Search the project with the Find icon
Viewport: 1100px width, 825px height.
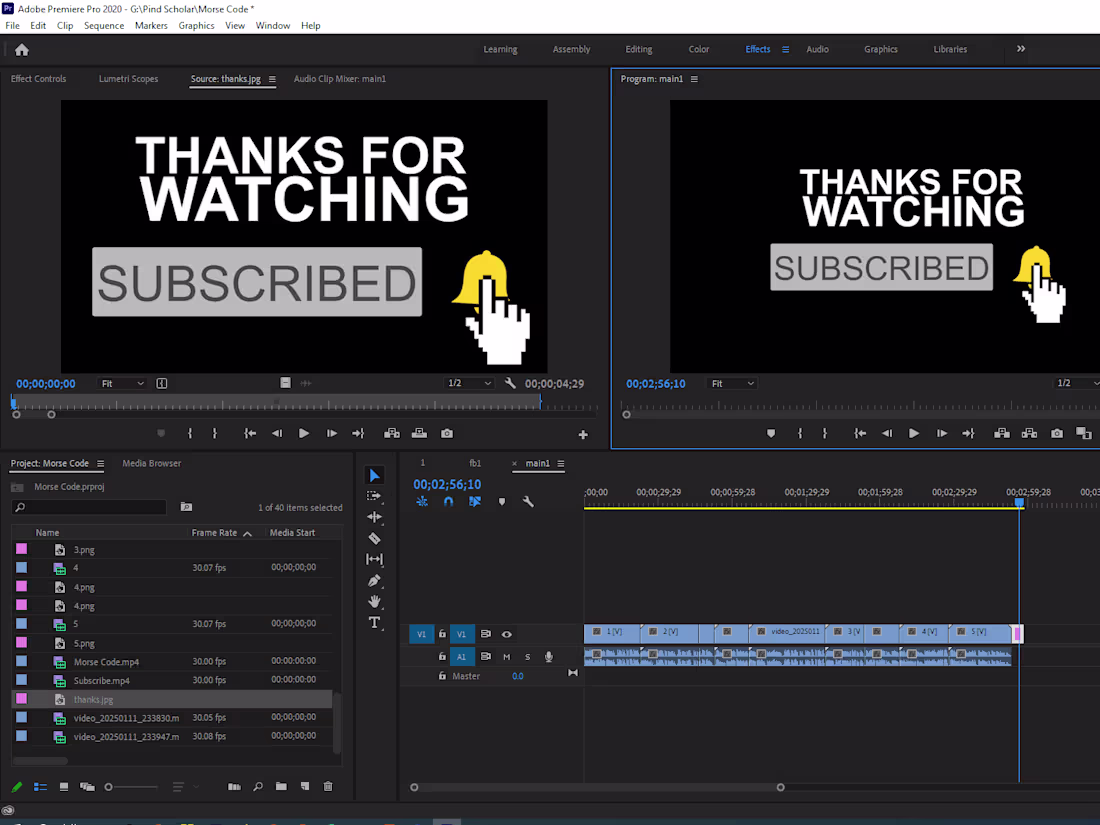point(259,786)
